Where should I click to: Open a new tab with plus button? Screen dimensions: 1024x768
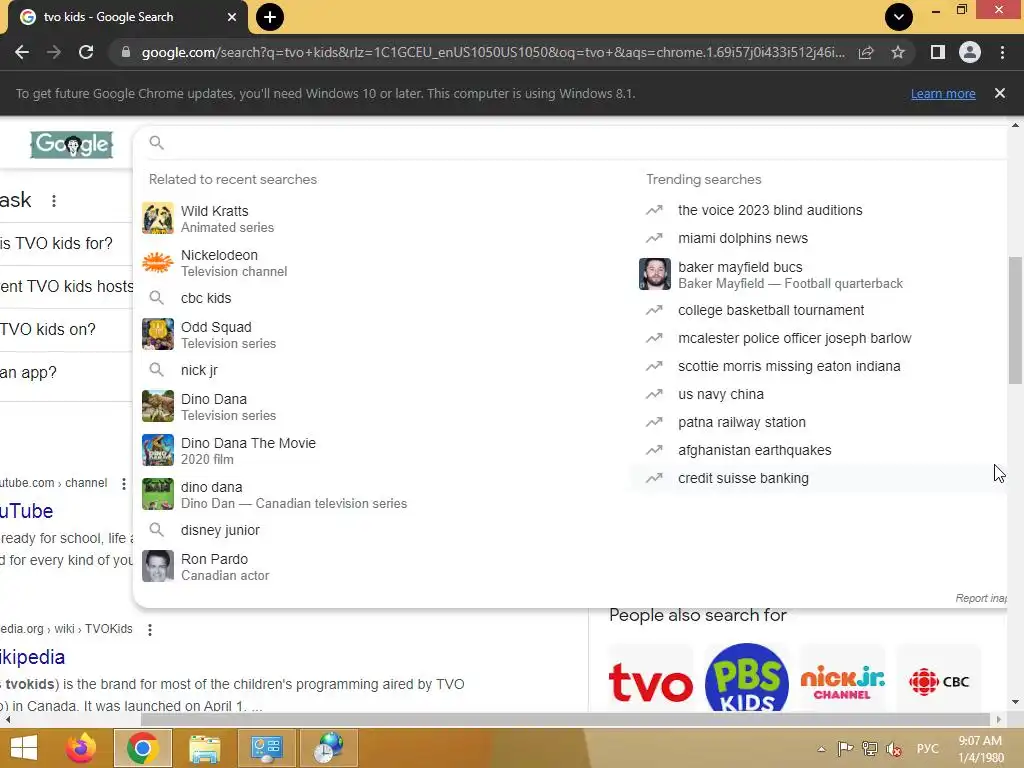click(270, 17)
